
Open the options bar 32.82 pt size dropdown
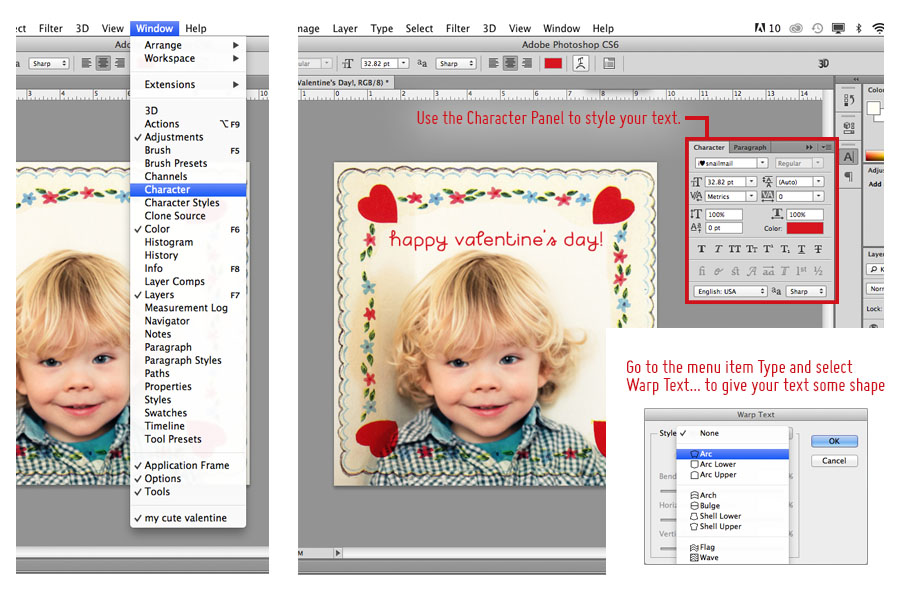[404, 63]
